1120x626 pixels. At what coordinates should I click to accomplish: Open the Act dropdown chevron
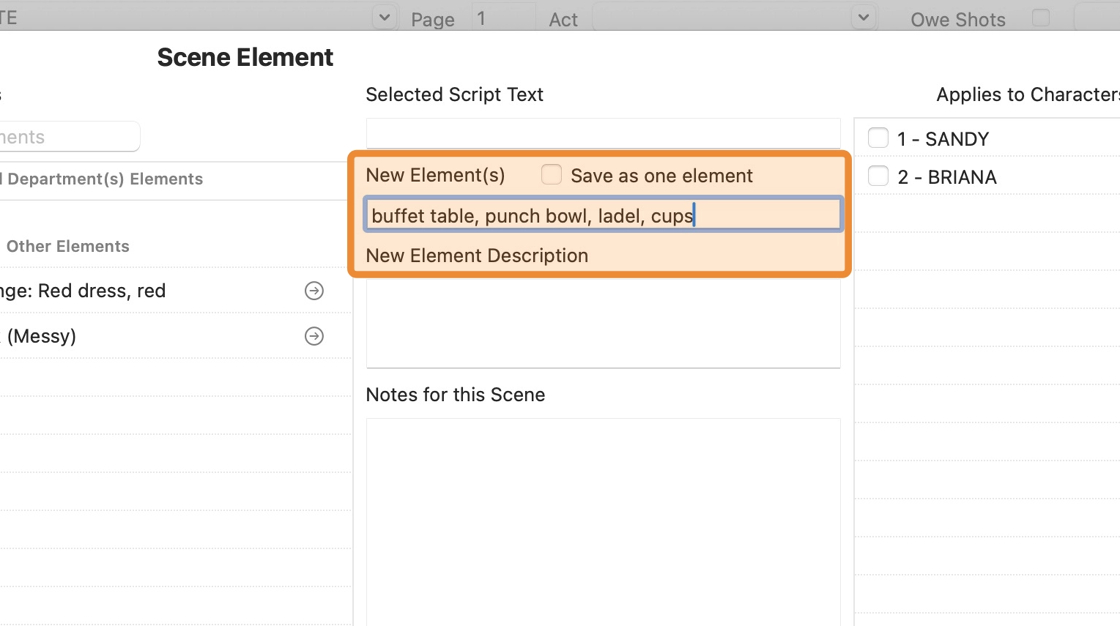(863, 18)
